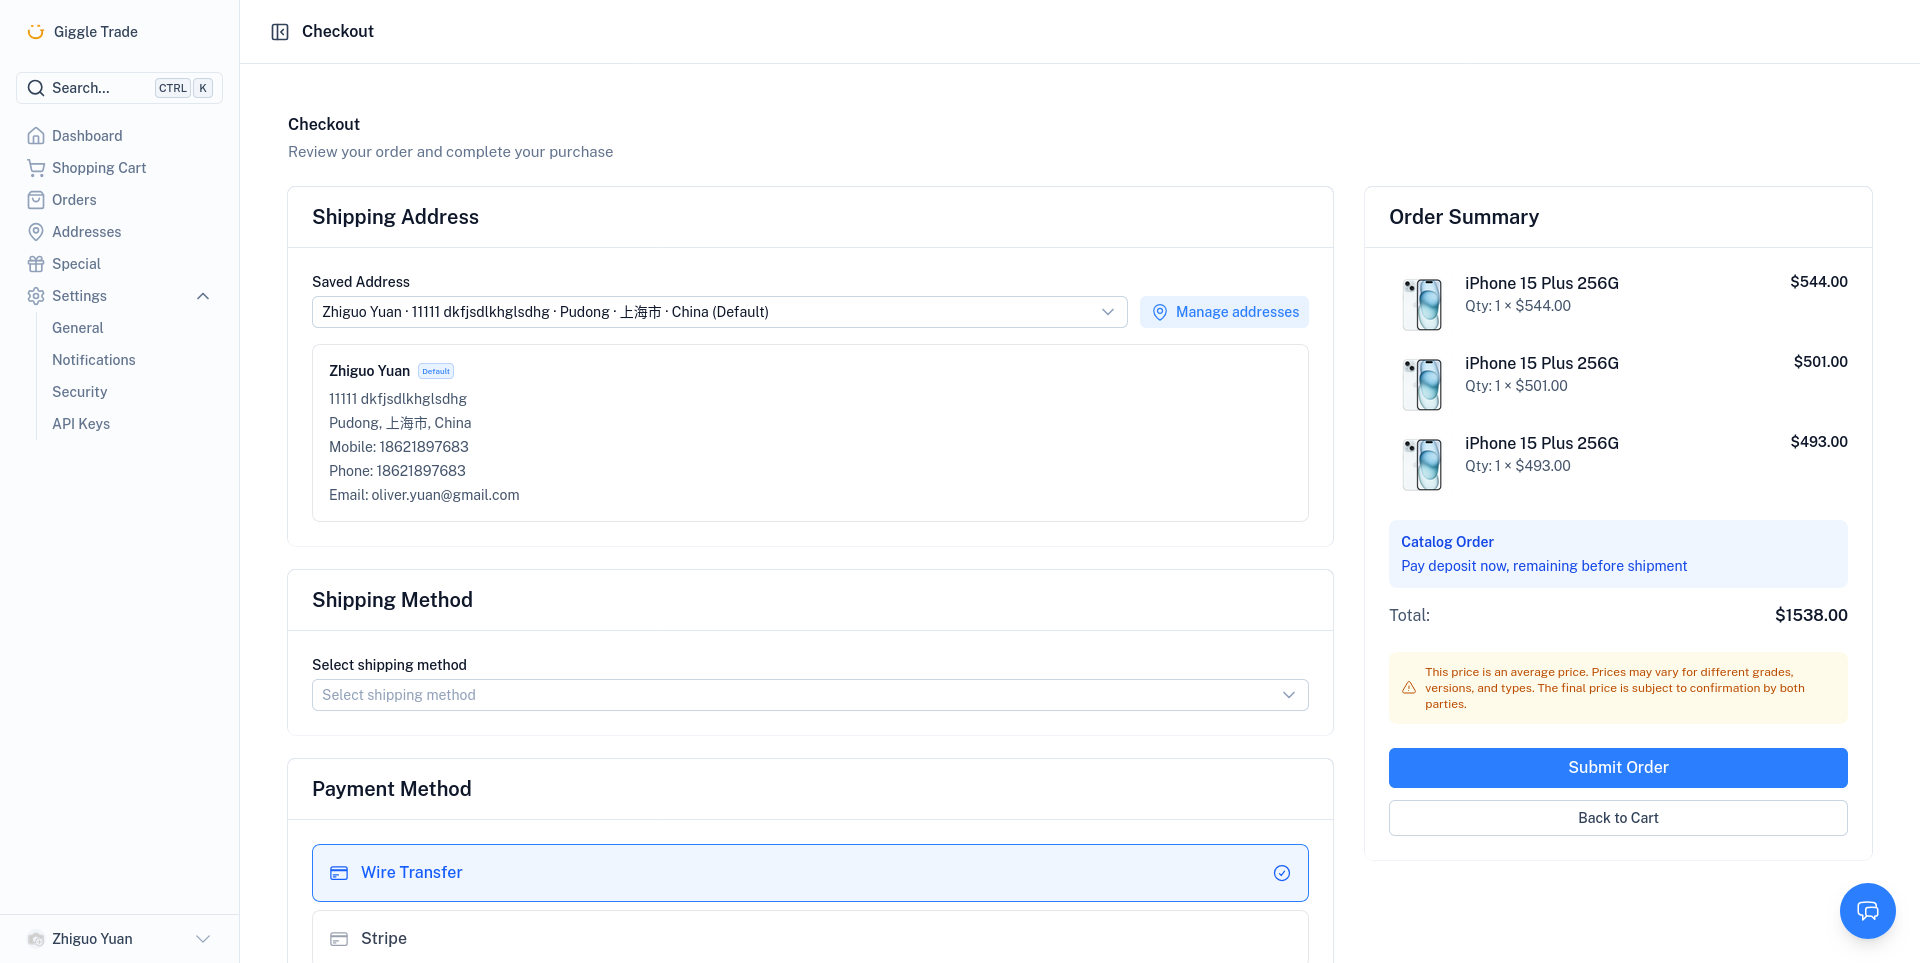
Task: Click the Orders icon in sidebar
Action: 36,199
